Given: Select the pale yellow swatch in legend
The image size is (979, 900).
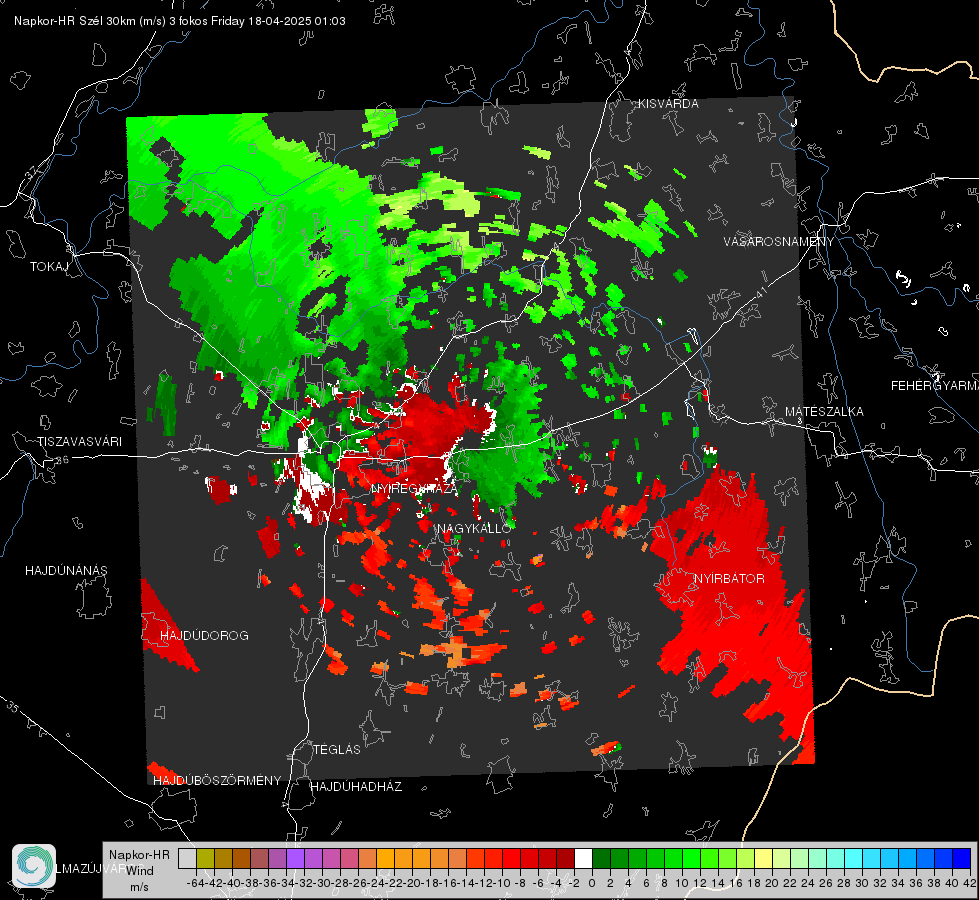Looking at the screenshot, I should tap(764, 858).
